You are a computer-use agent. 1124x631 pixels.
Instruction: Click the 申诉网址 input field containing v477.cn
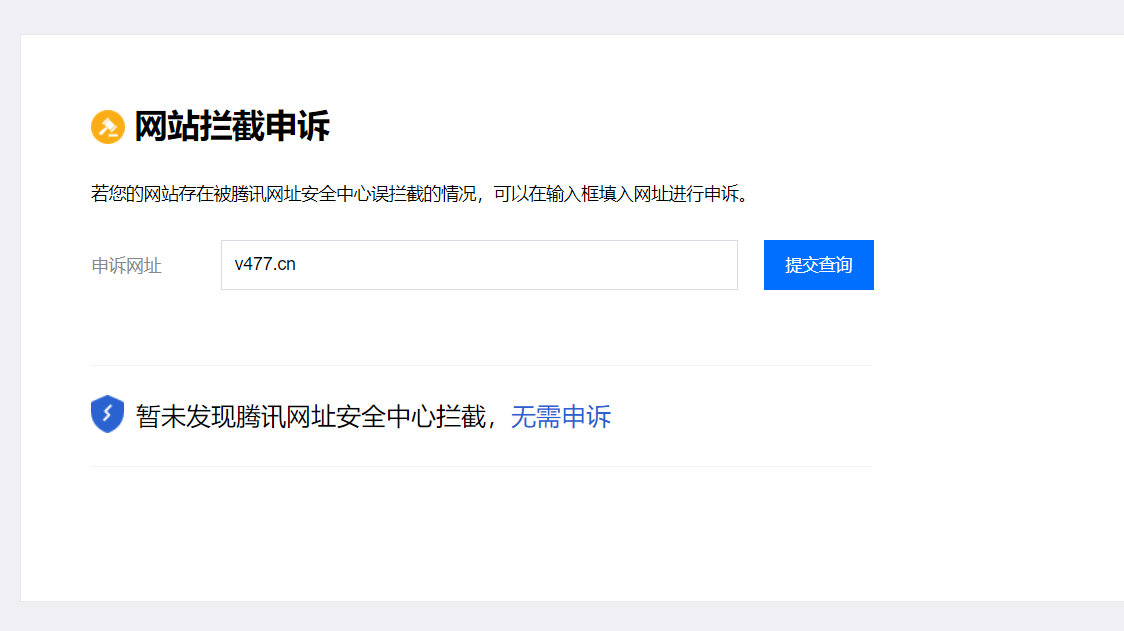click(x=479, y=265)
